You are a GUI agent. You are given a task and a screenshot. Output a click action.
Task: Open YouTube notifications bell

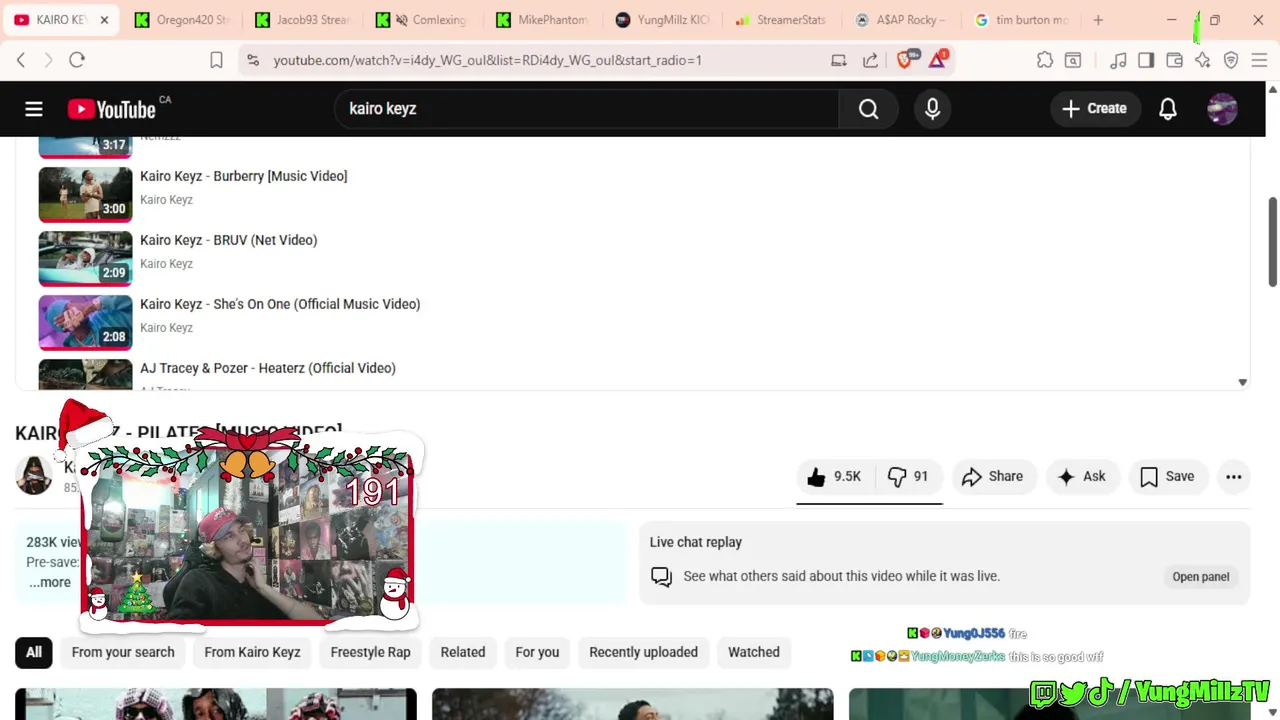1167,109
